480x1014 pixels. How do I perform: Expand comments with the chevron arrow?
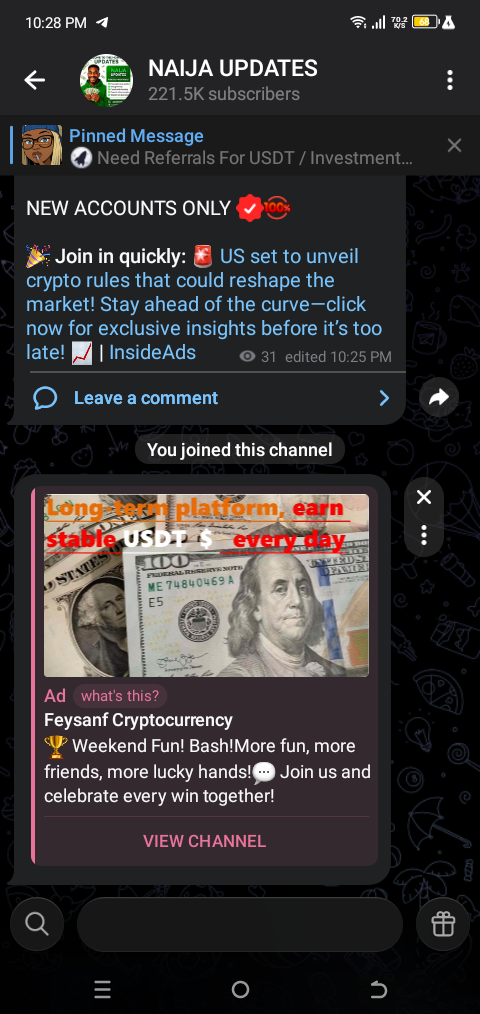(384, 398)
